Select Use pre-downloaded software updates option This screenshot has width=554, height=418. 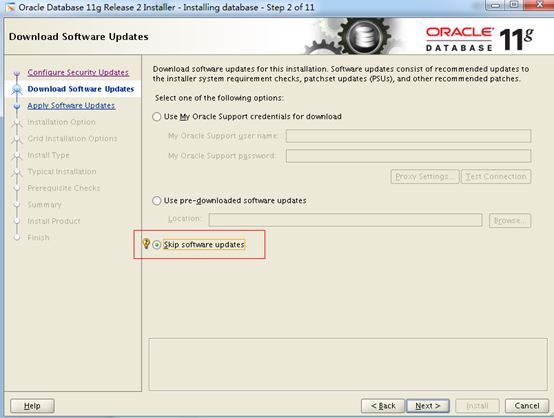point(157,201)
